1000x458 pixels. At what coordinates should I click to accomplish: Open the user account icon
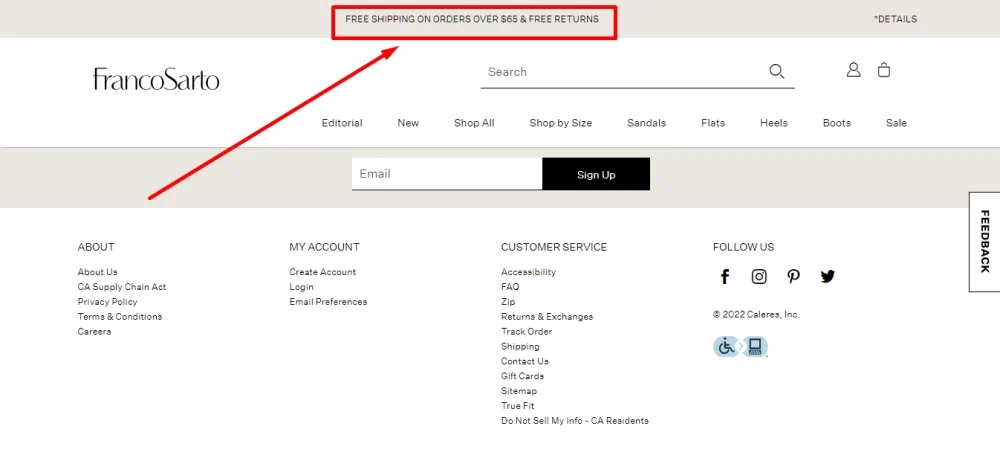coord(853,70)
